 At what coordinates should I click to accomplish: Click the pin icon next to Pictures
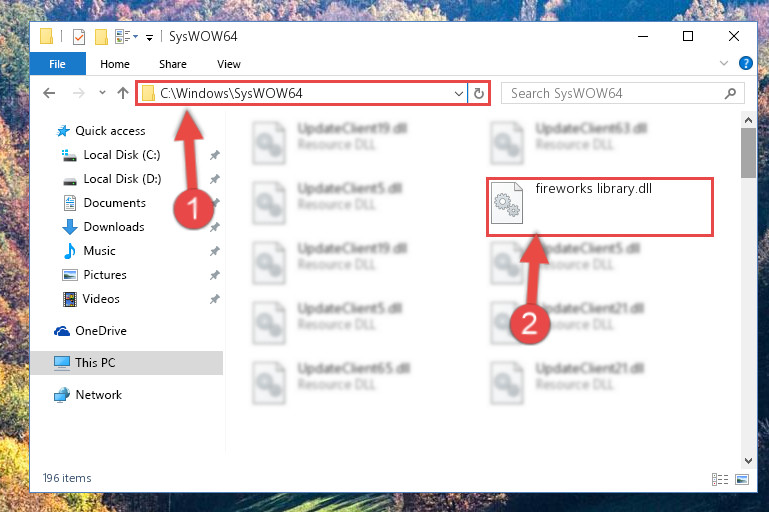click(x=214, y=276)
